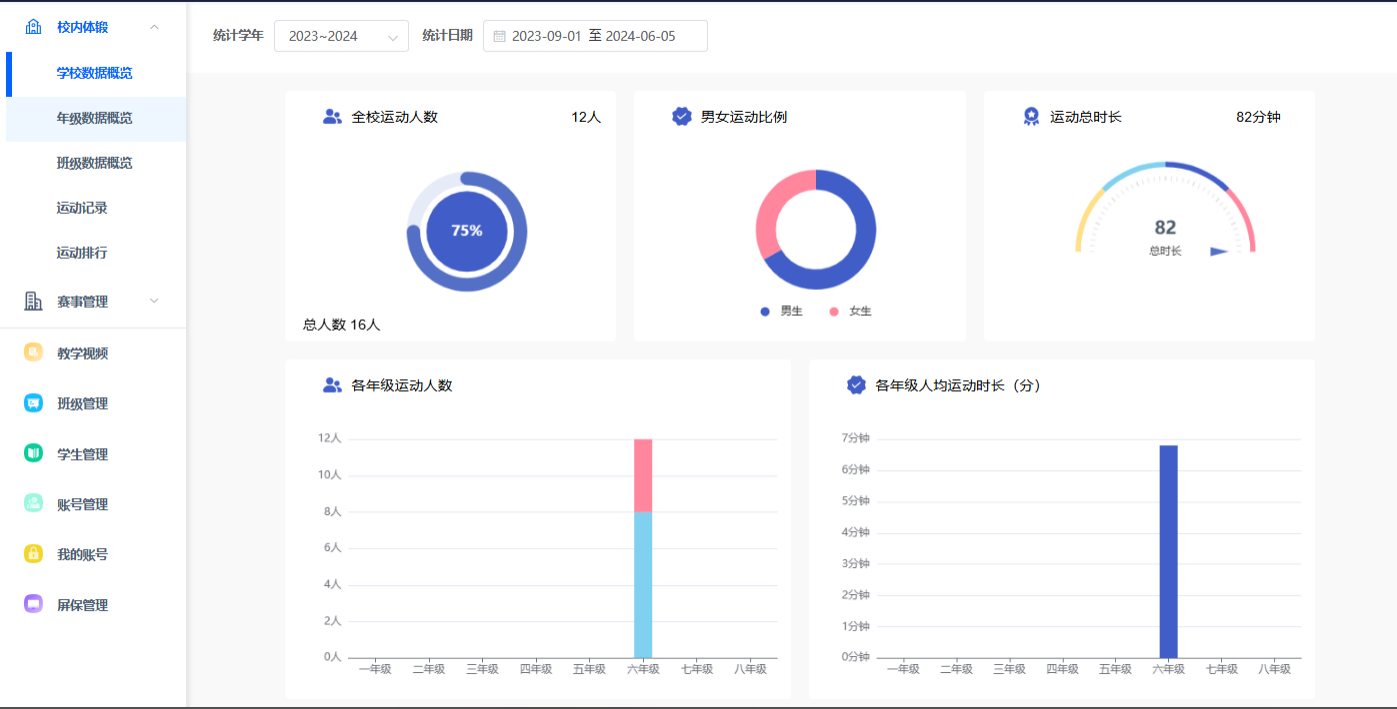Open 班级数据概览 page

[x=95, y=163]
